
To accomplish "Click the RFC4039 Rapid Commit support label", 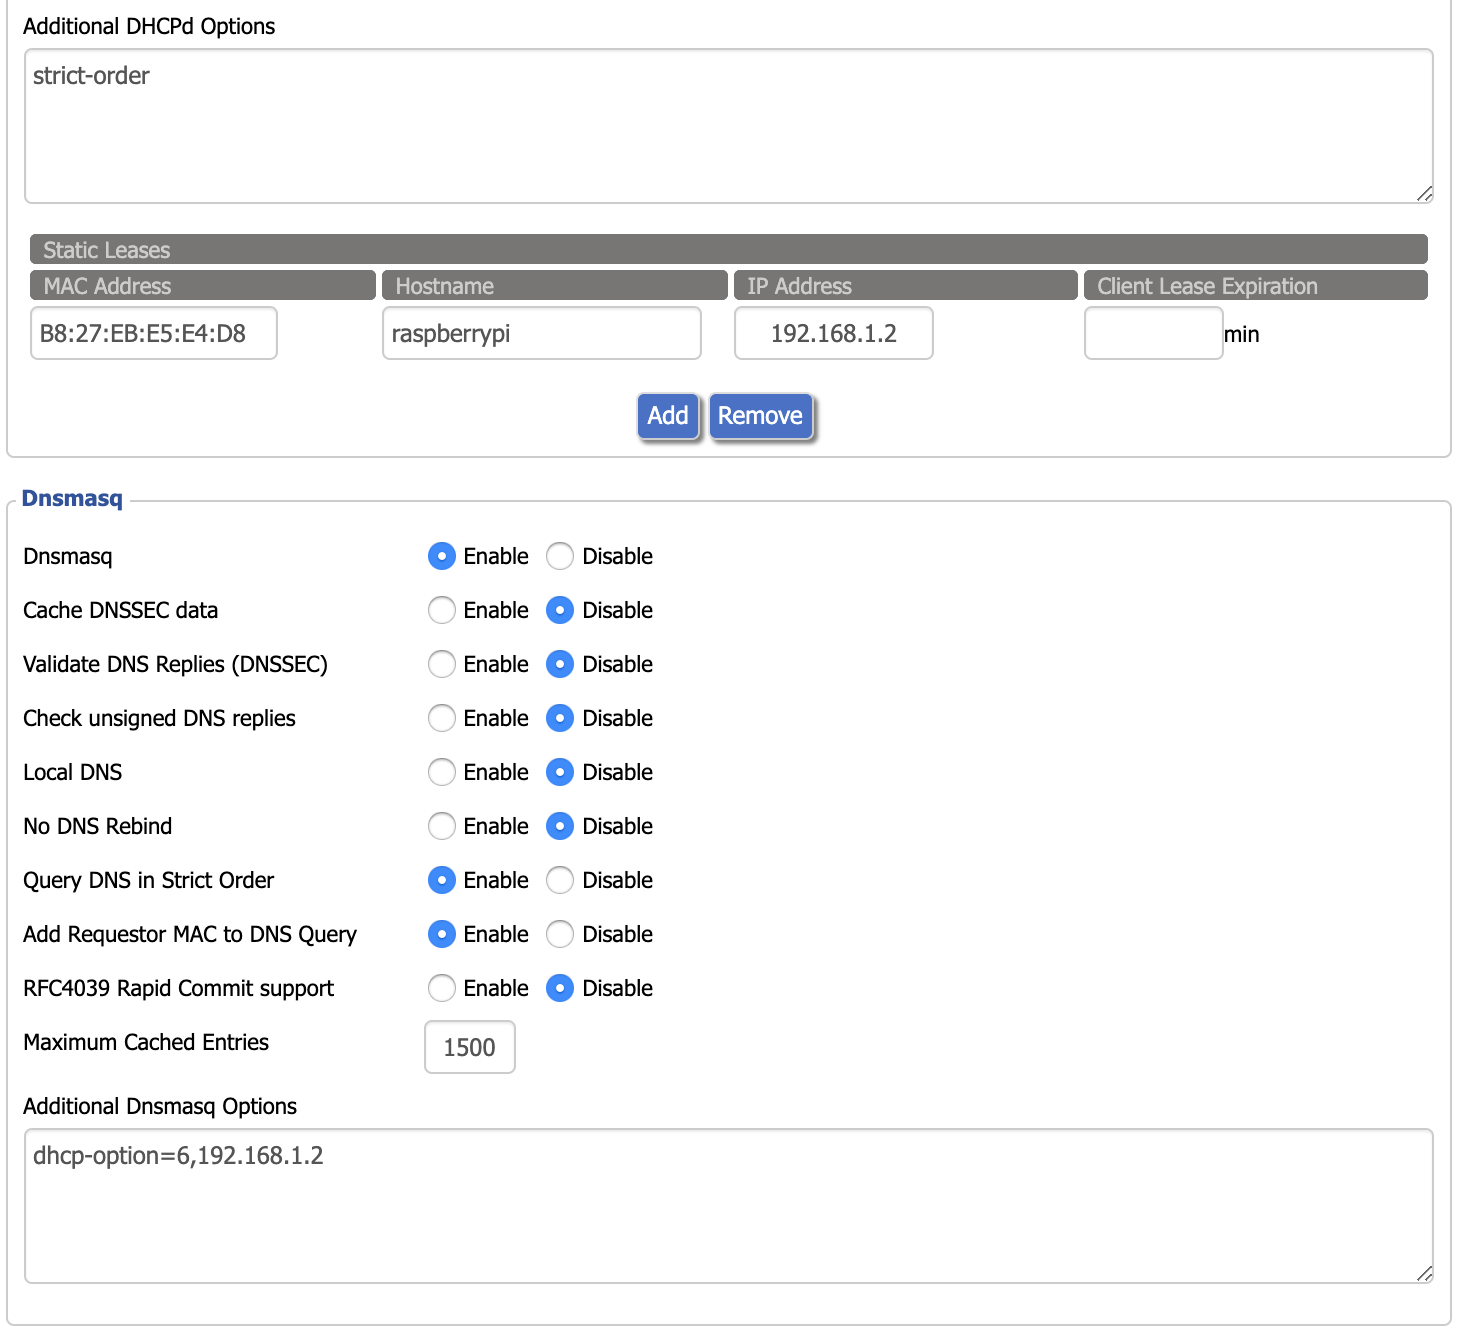I will [x=179, y=988].
